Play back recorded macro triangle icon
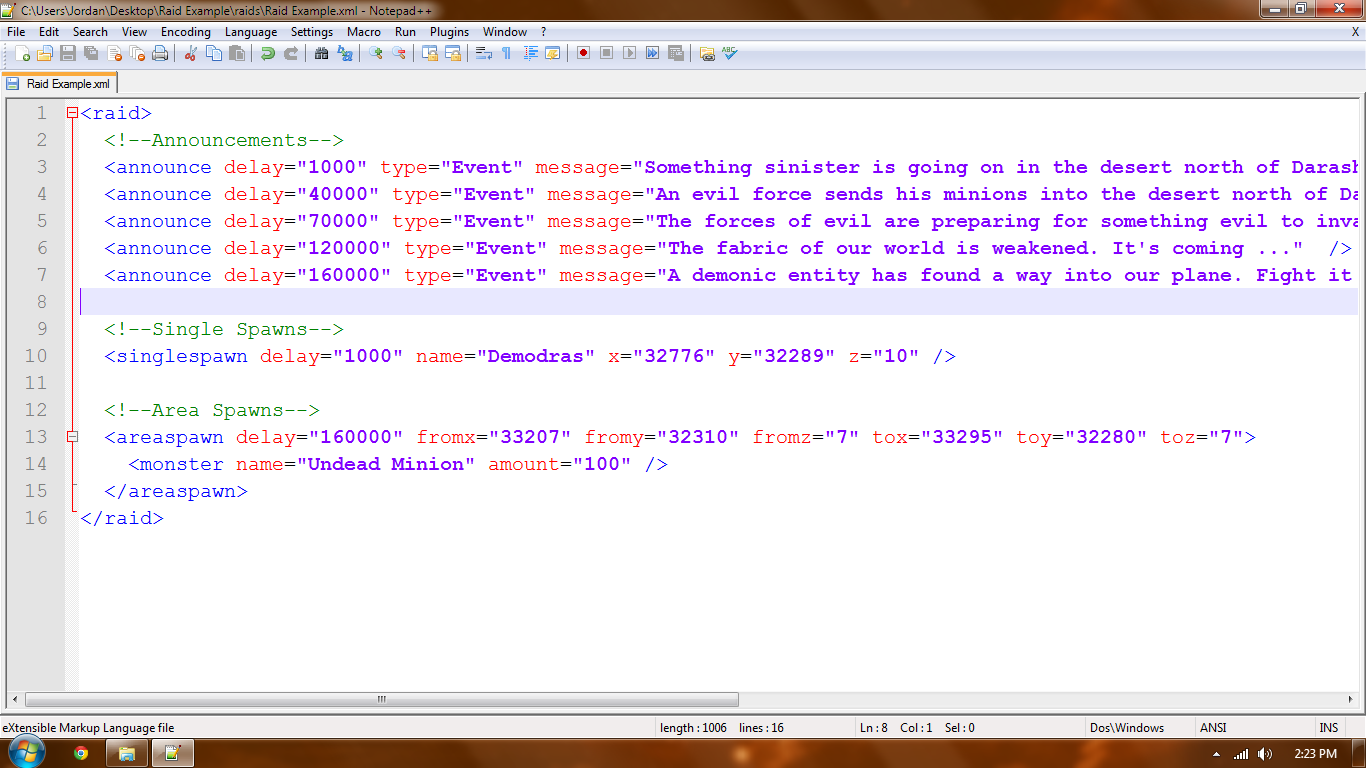This screenshot has width=1366, height=768. [x=629, y=53]
